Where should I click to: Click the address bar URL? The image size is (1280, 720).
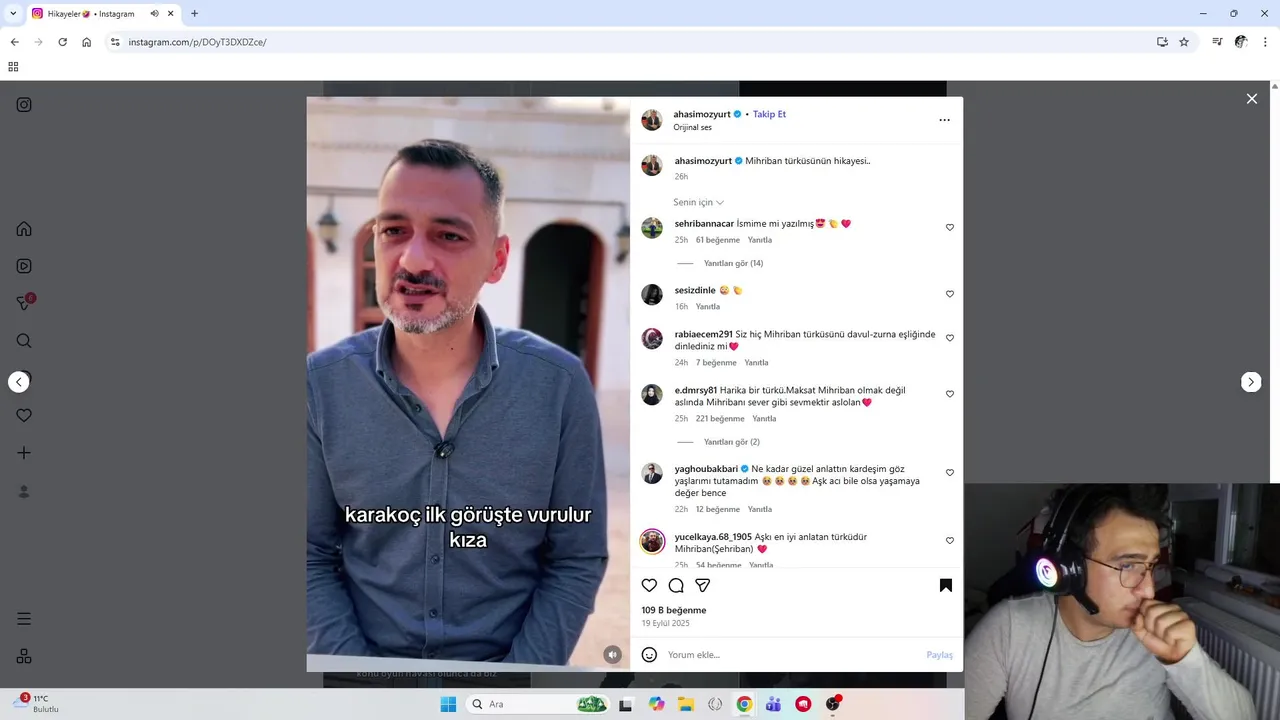197,42
